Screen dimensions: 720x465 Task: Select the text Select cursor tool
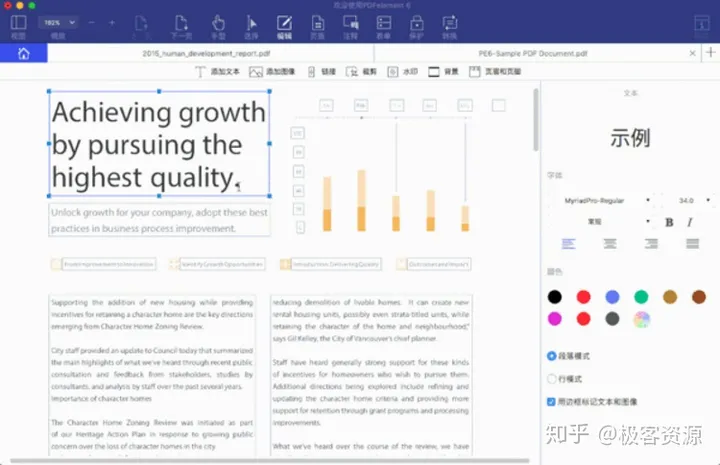[x=251, y=23]
